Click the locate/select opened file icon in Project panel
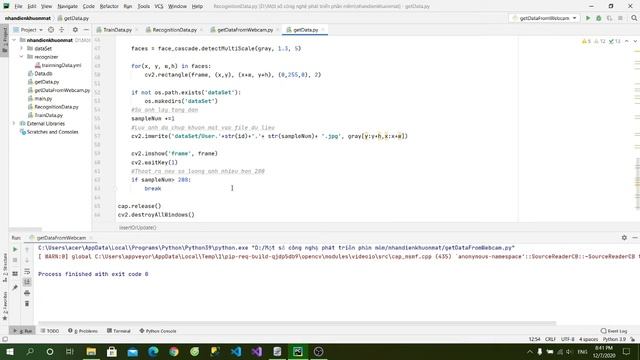 point(51,30)
